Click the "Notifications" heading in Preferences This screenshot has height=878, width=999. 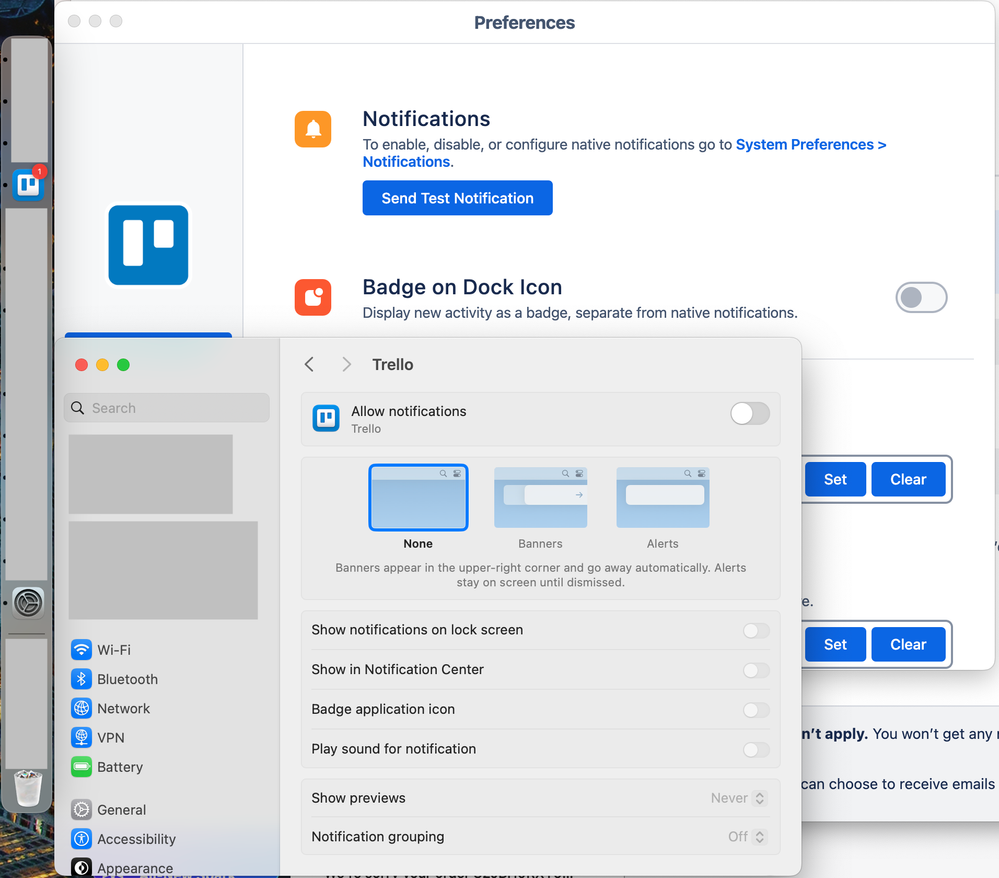coord(426,119)
